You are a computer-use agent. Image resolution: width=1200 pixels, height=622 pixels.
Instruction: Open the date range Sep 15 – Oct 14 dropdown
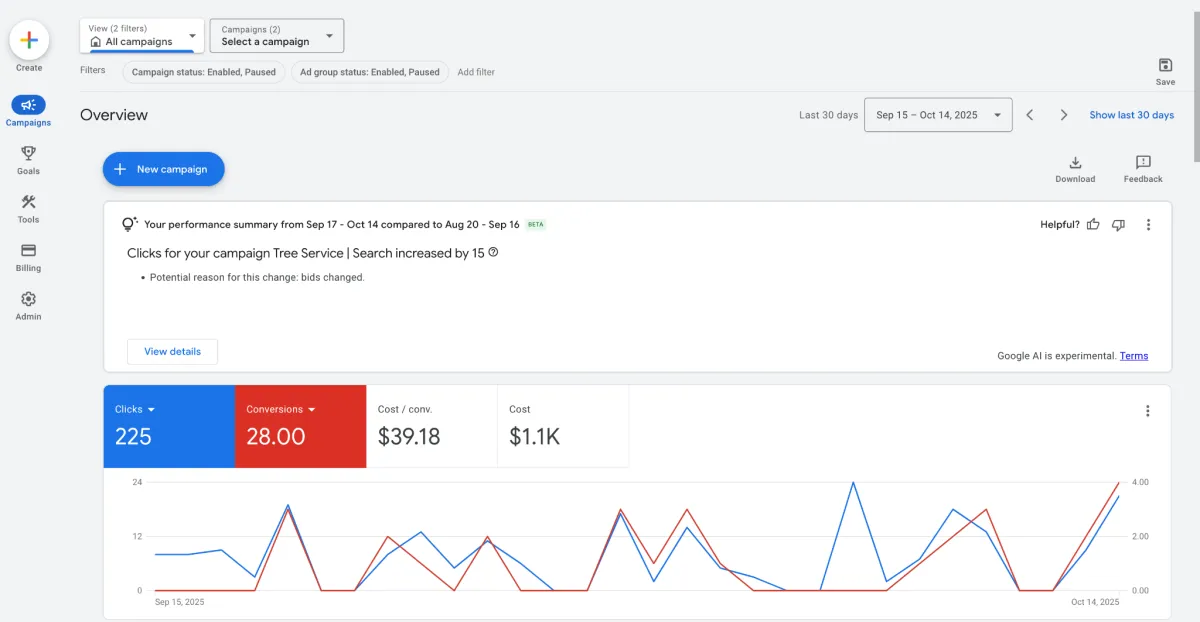tap(938, 115)
